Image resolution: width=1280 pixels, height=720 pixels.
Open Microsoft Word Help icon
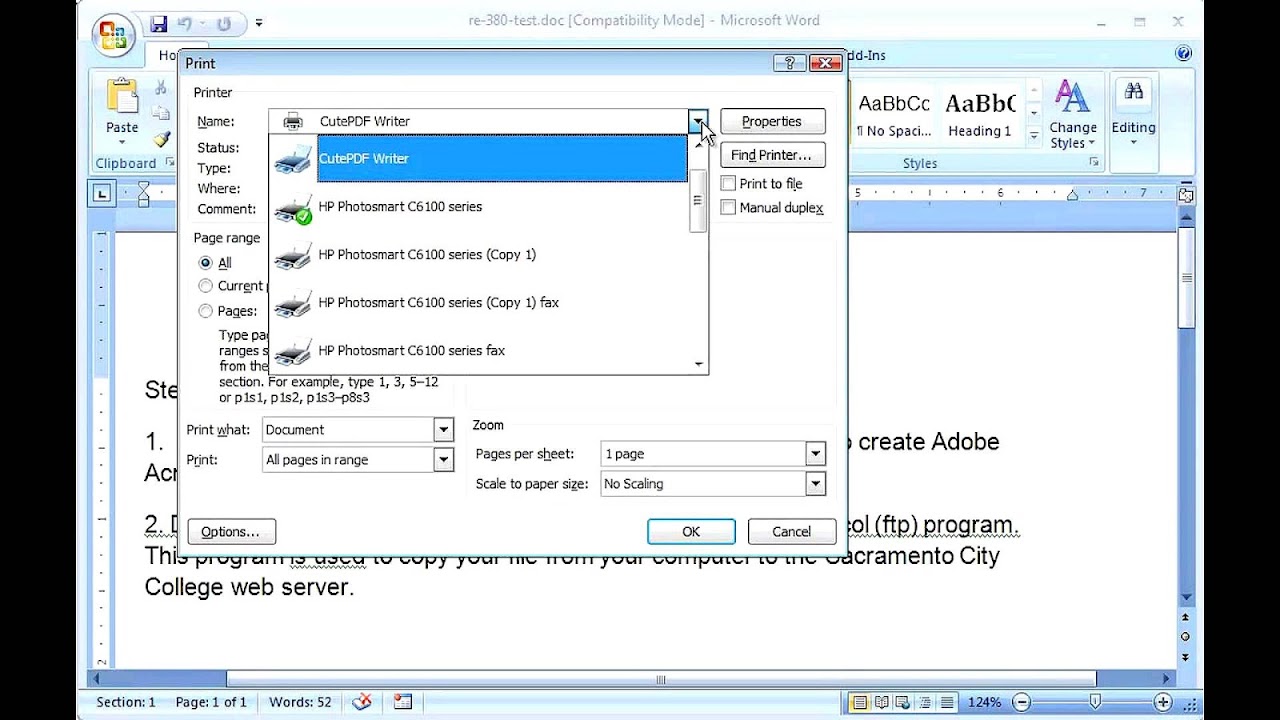click(1184, 54)
